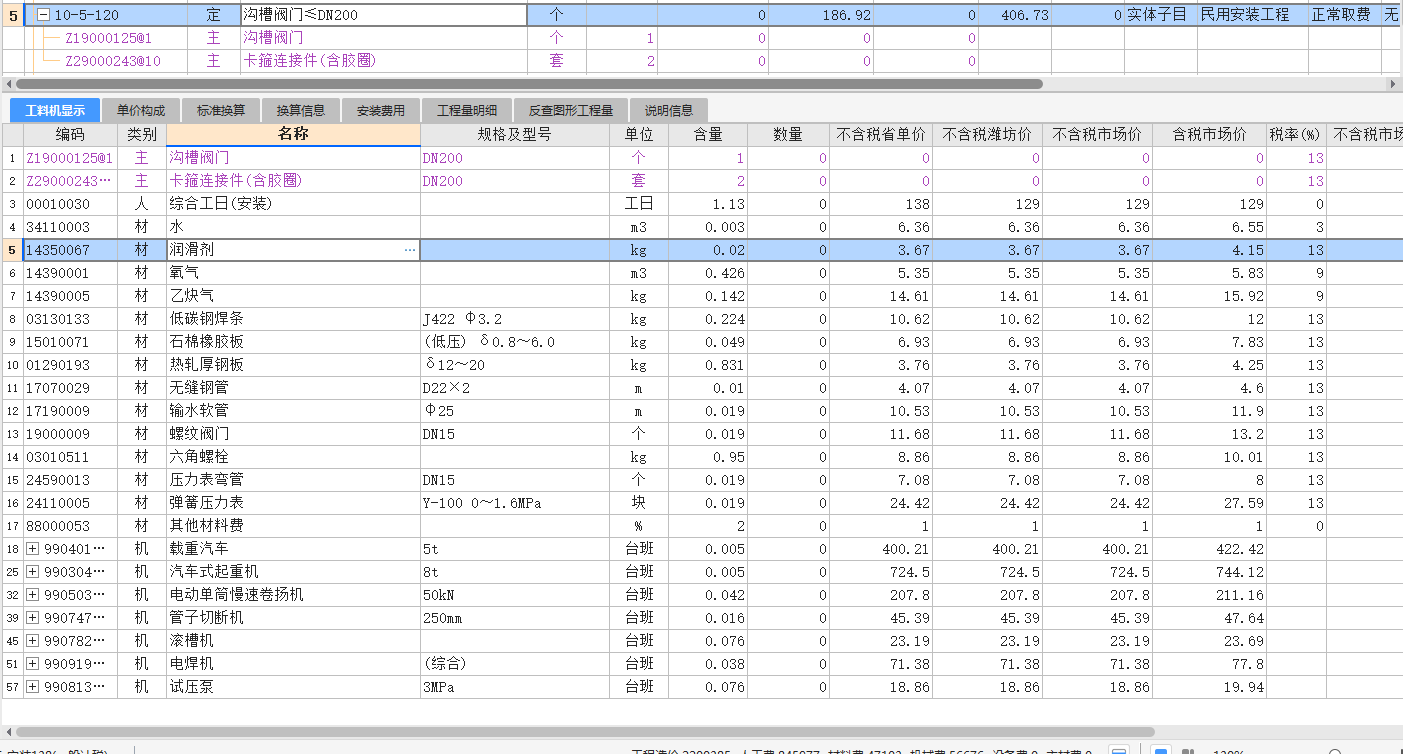This screenshot has width=1403, height=754.
Task: Click the lower scrollbar's left arrow
Action: click(x=7, y=733)
